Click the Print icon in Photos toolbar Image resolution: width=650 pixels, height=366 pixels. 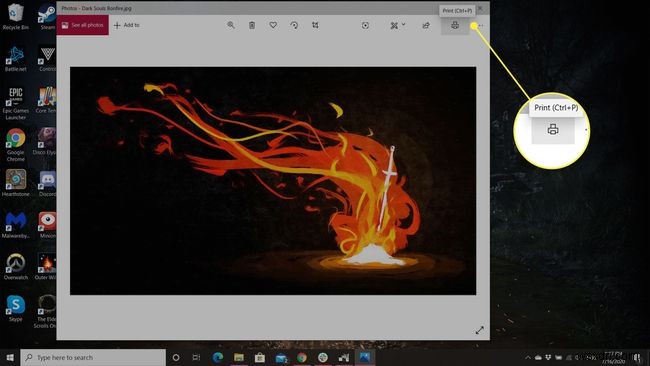tap(455, 25)
